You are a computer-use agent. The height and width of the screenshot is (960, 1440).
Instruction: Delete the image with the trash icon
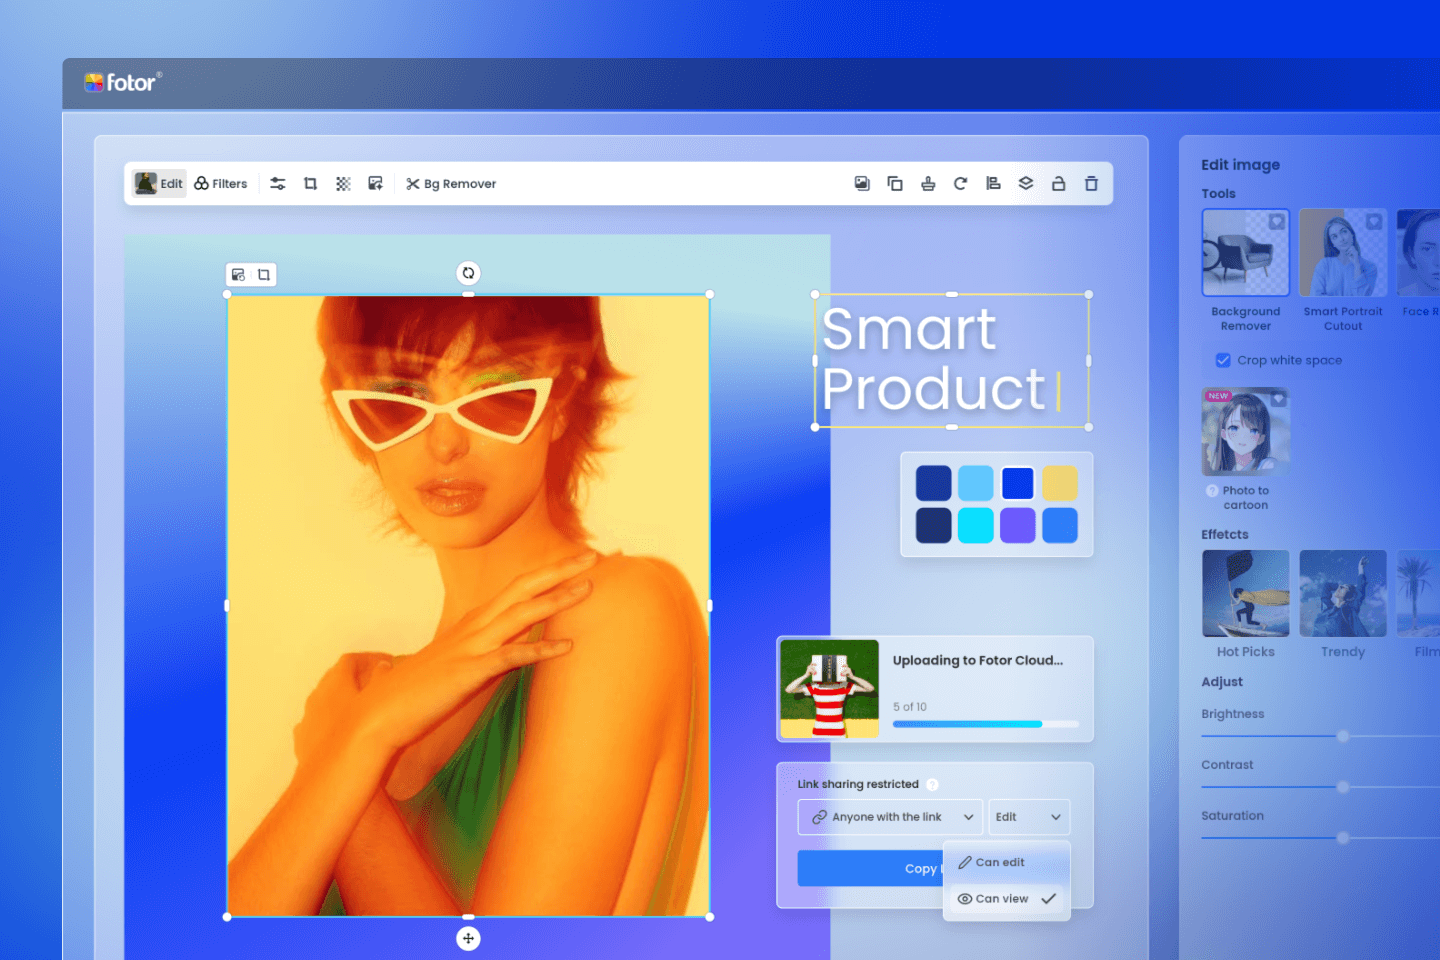(x=1091, y=184)
